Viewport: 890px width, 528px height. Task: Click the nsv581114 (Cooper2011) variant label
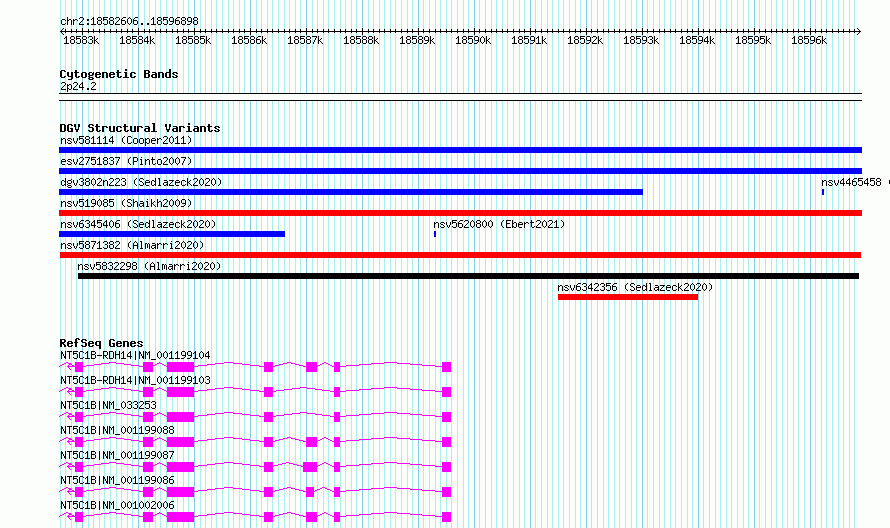(x=126, y=140)
